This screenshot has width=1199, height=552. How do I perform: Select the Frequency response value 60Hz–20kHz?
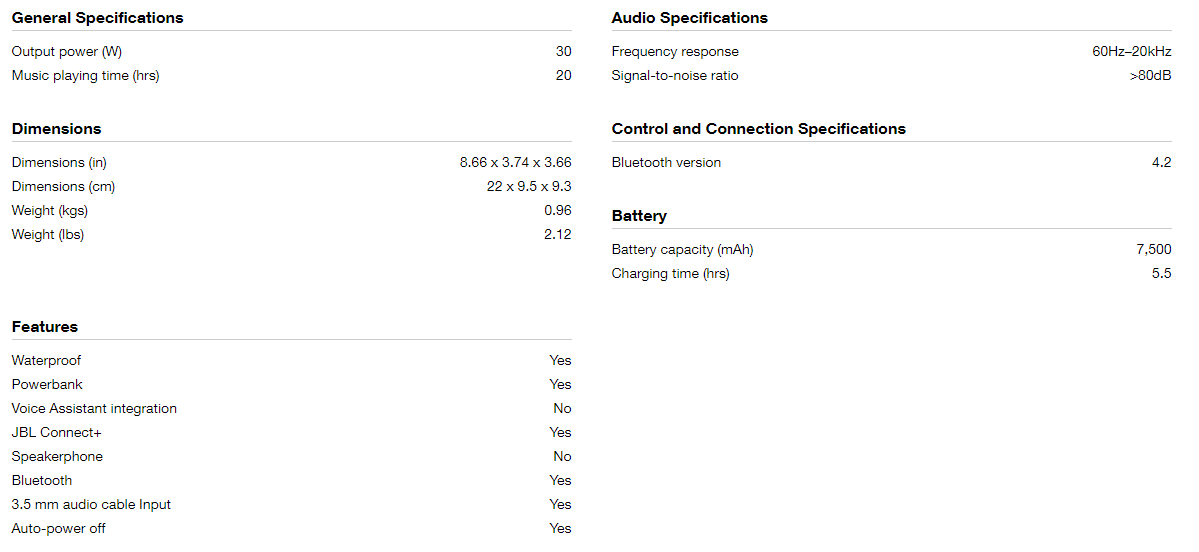1132,52
